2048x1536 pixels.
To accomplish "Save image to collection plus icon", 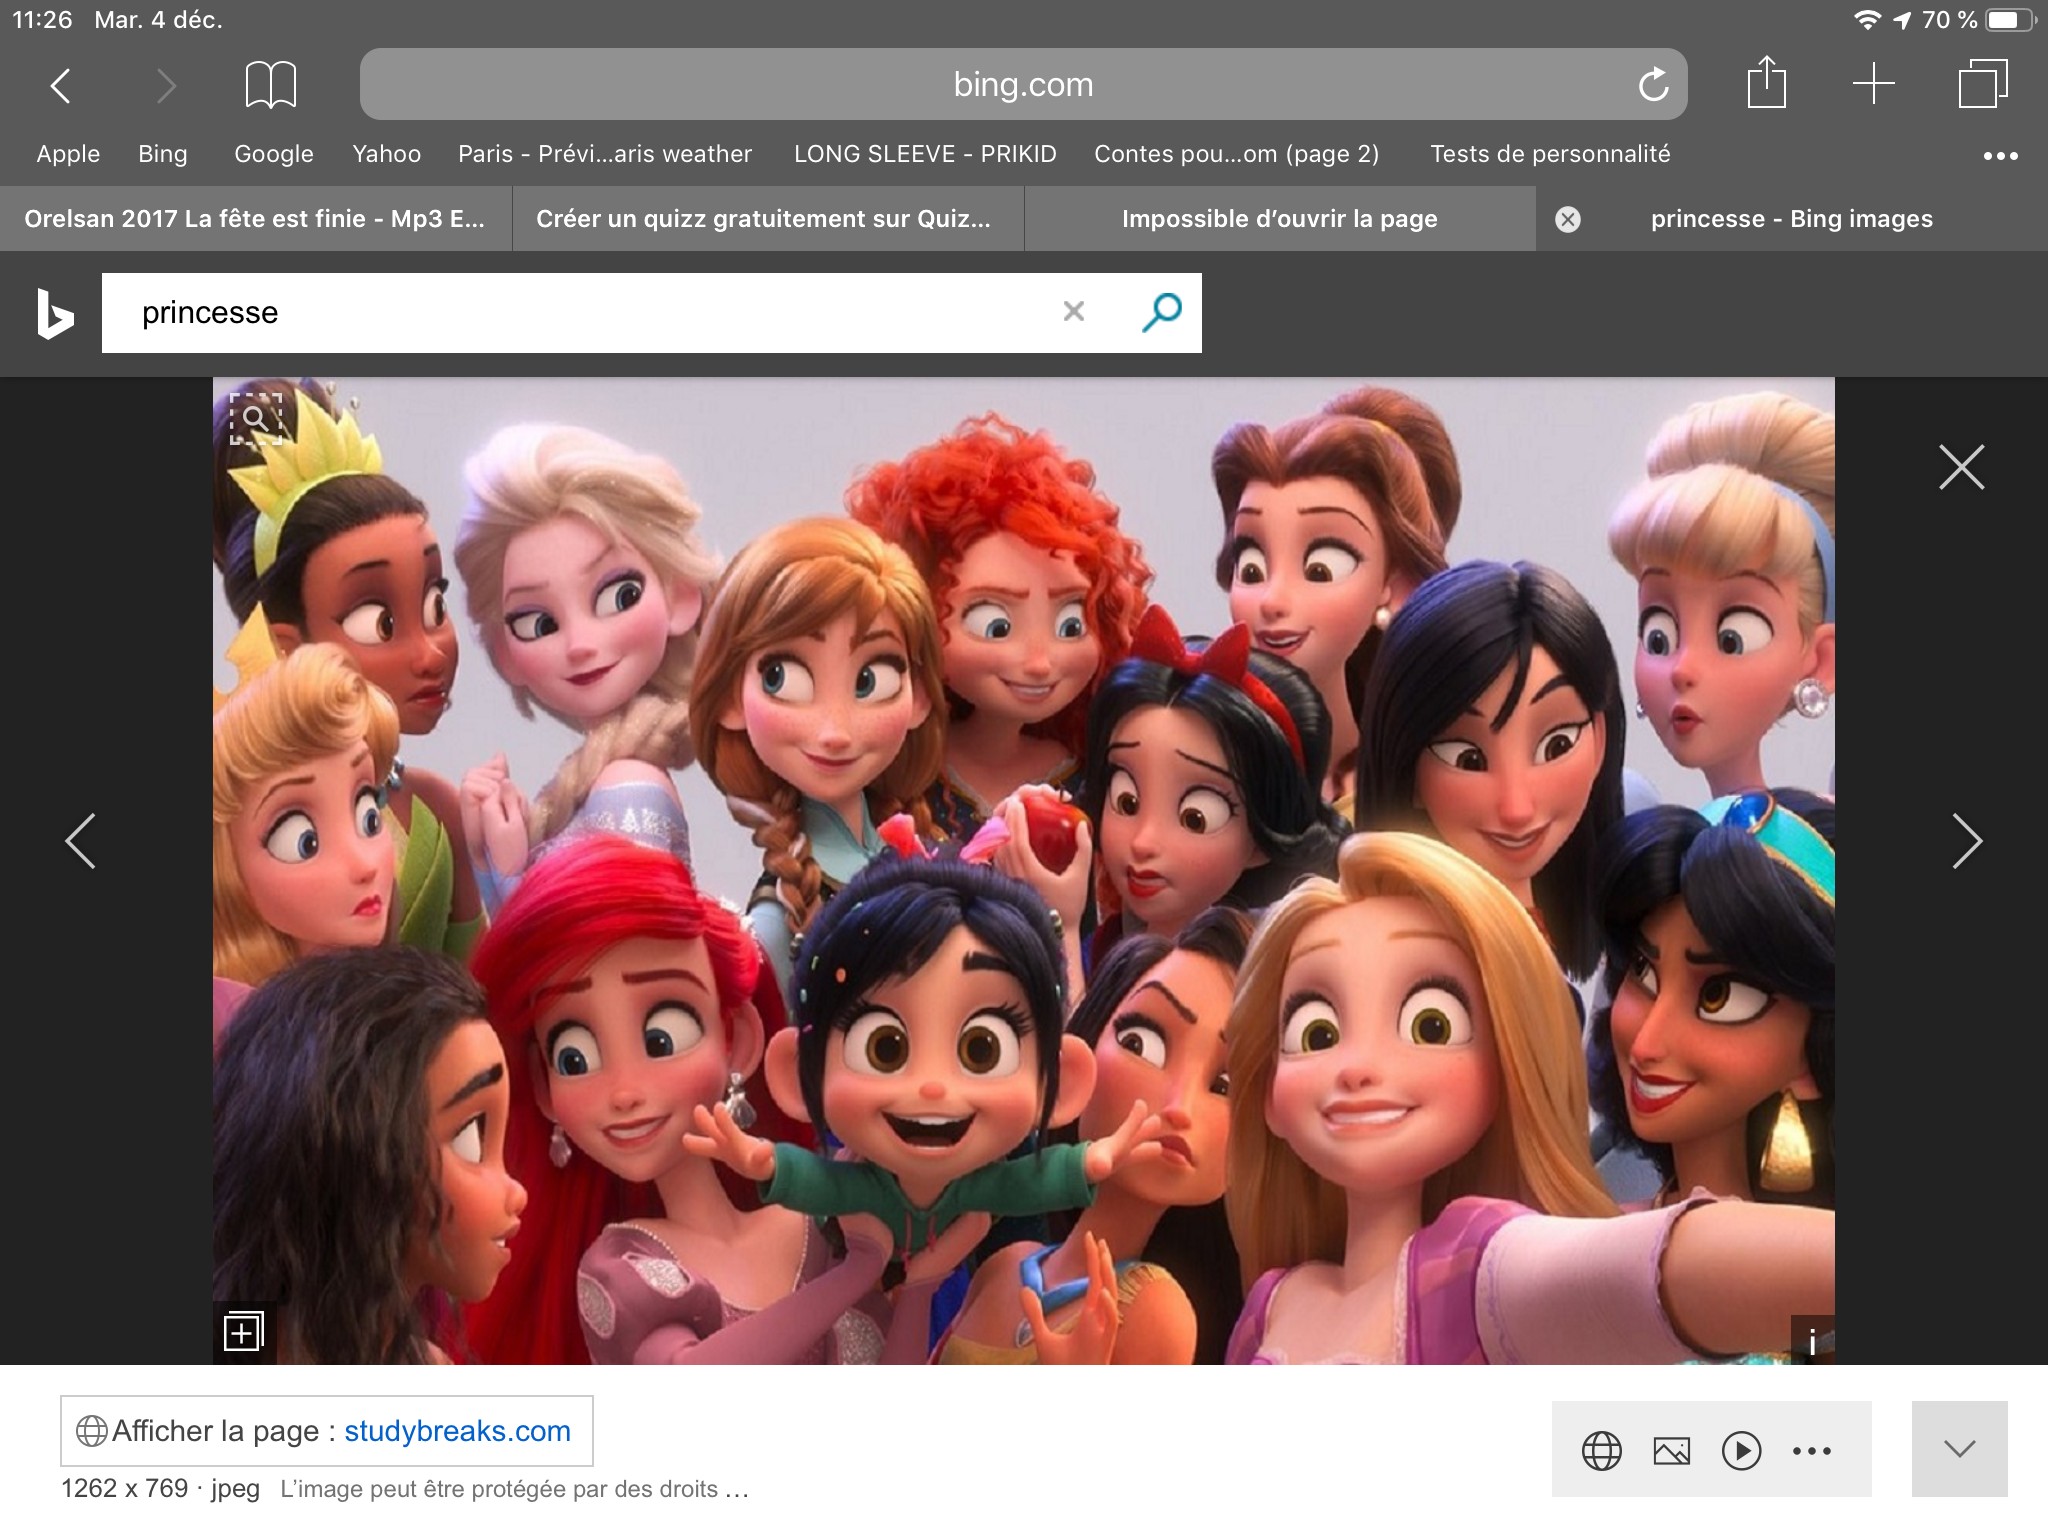I will click(x=243, y=1331).
